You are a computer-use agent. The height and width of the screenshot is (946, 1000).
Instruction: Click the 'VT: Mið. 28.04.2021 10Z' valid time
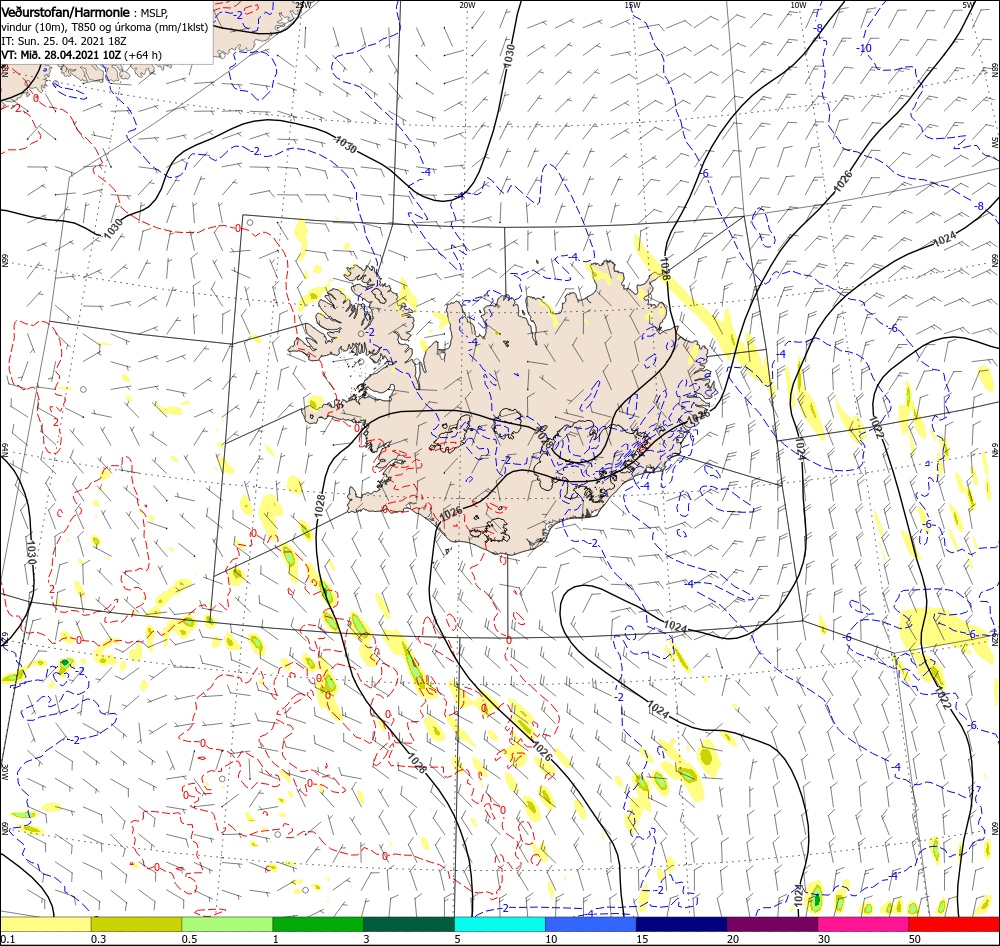61,55
